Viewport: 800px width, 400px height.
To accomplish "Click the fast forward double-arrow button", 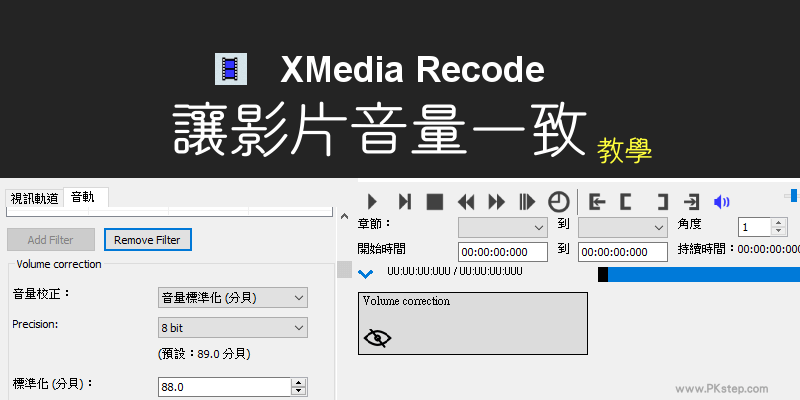I will (x=496, y=202).
